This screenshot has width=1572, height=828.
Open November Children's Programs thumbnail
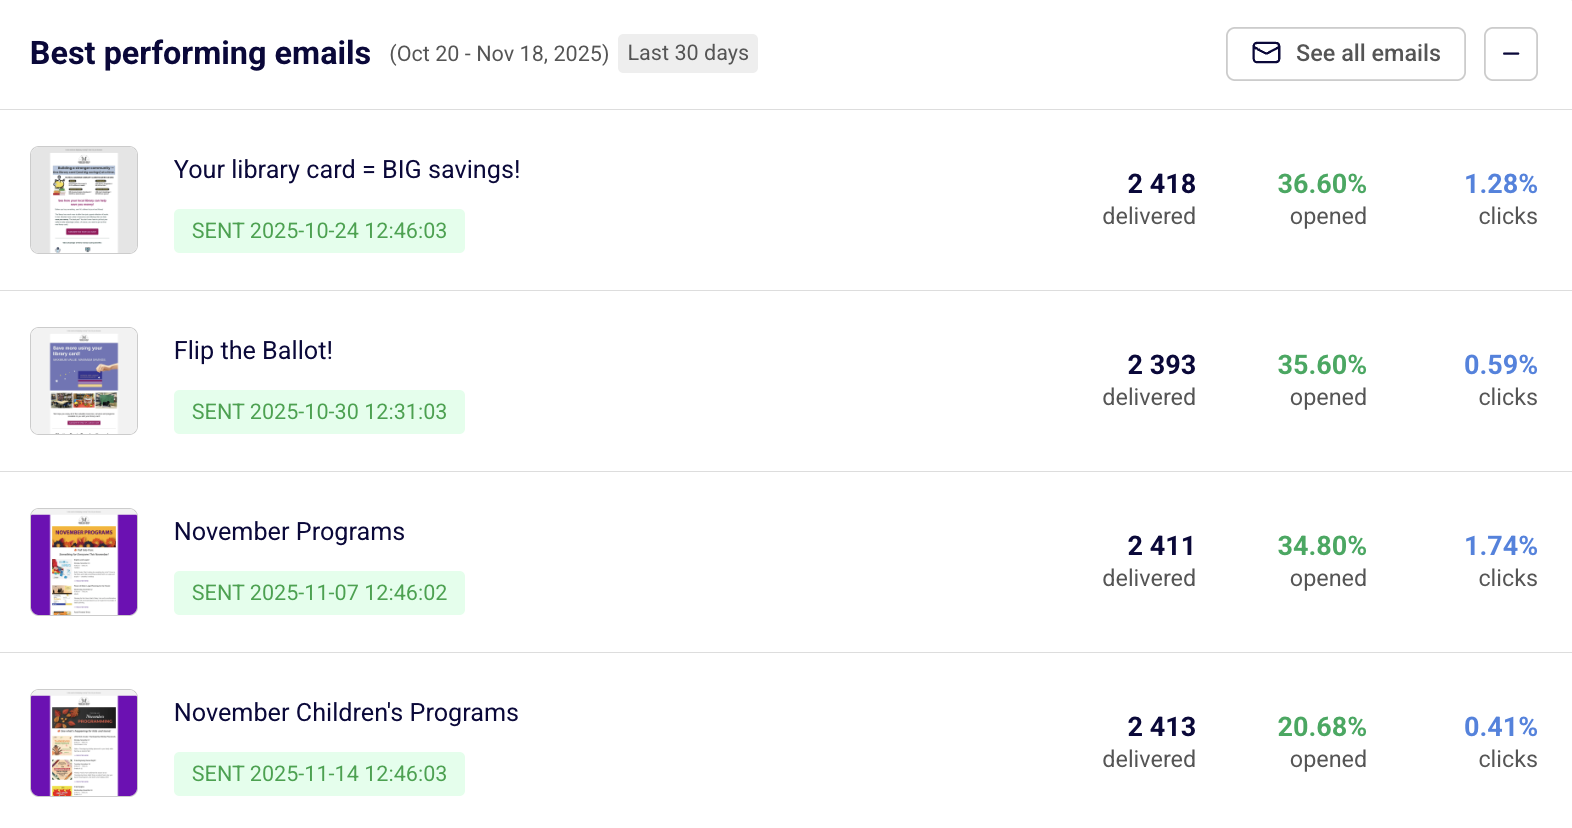(x=84, y=743)
